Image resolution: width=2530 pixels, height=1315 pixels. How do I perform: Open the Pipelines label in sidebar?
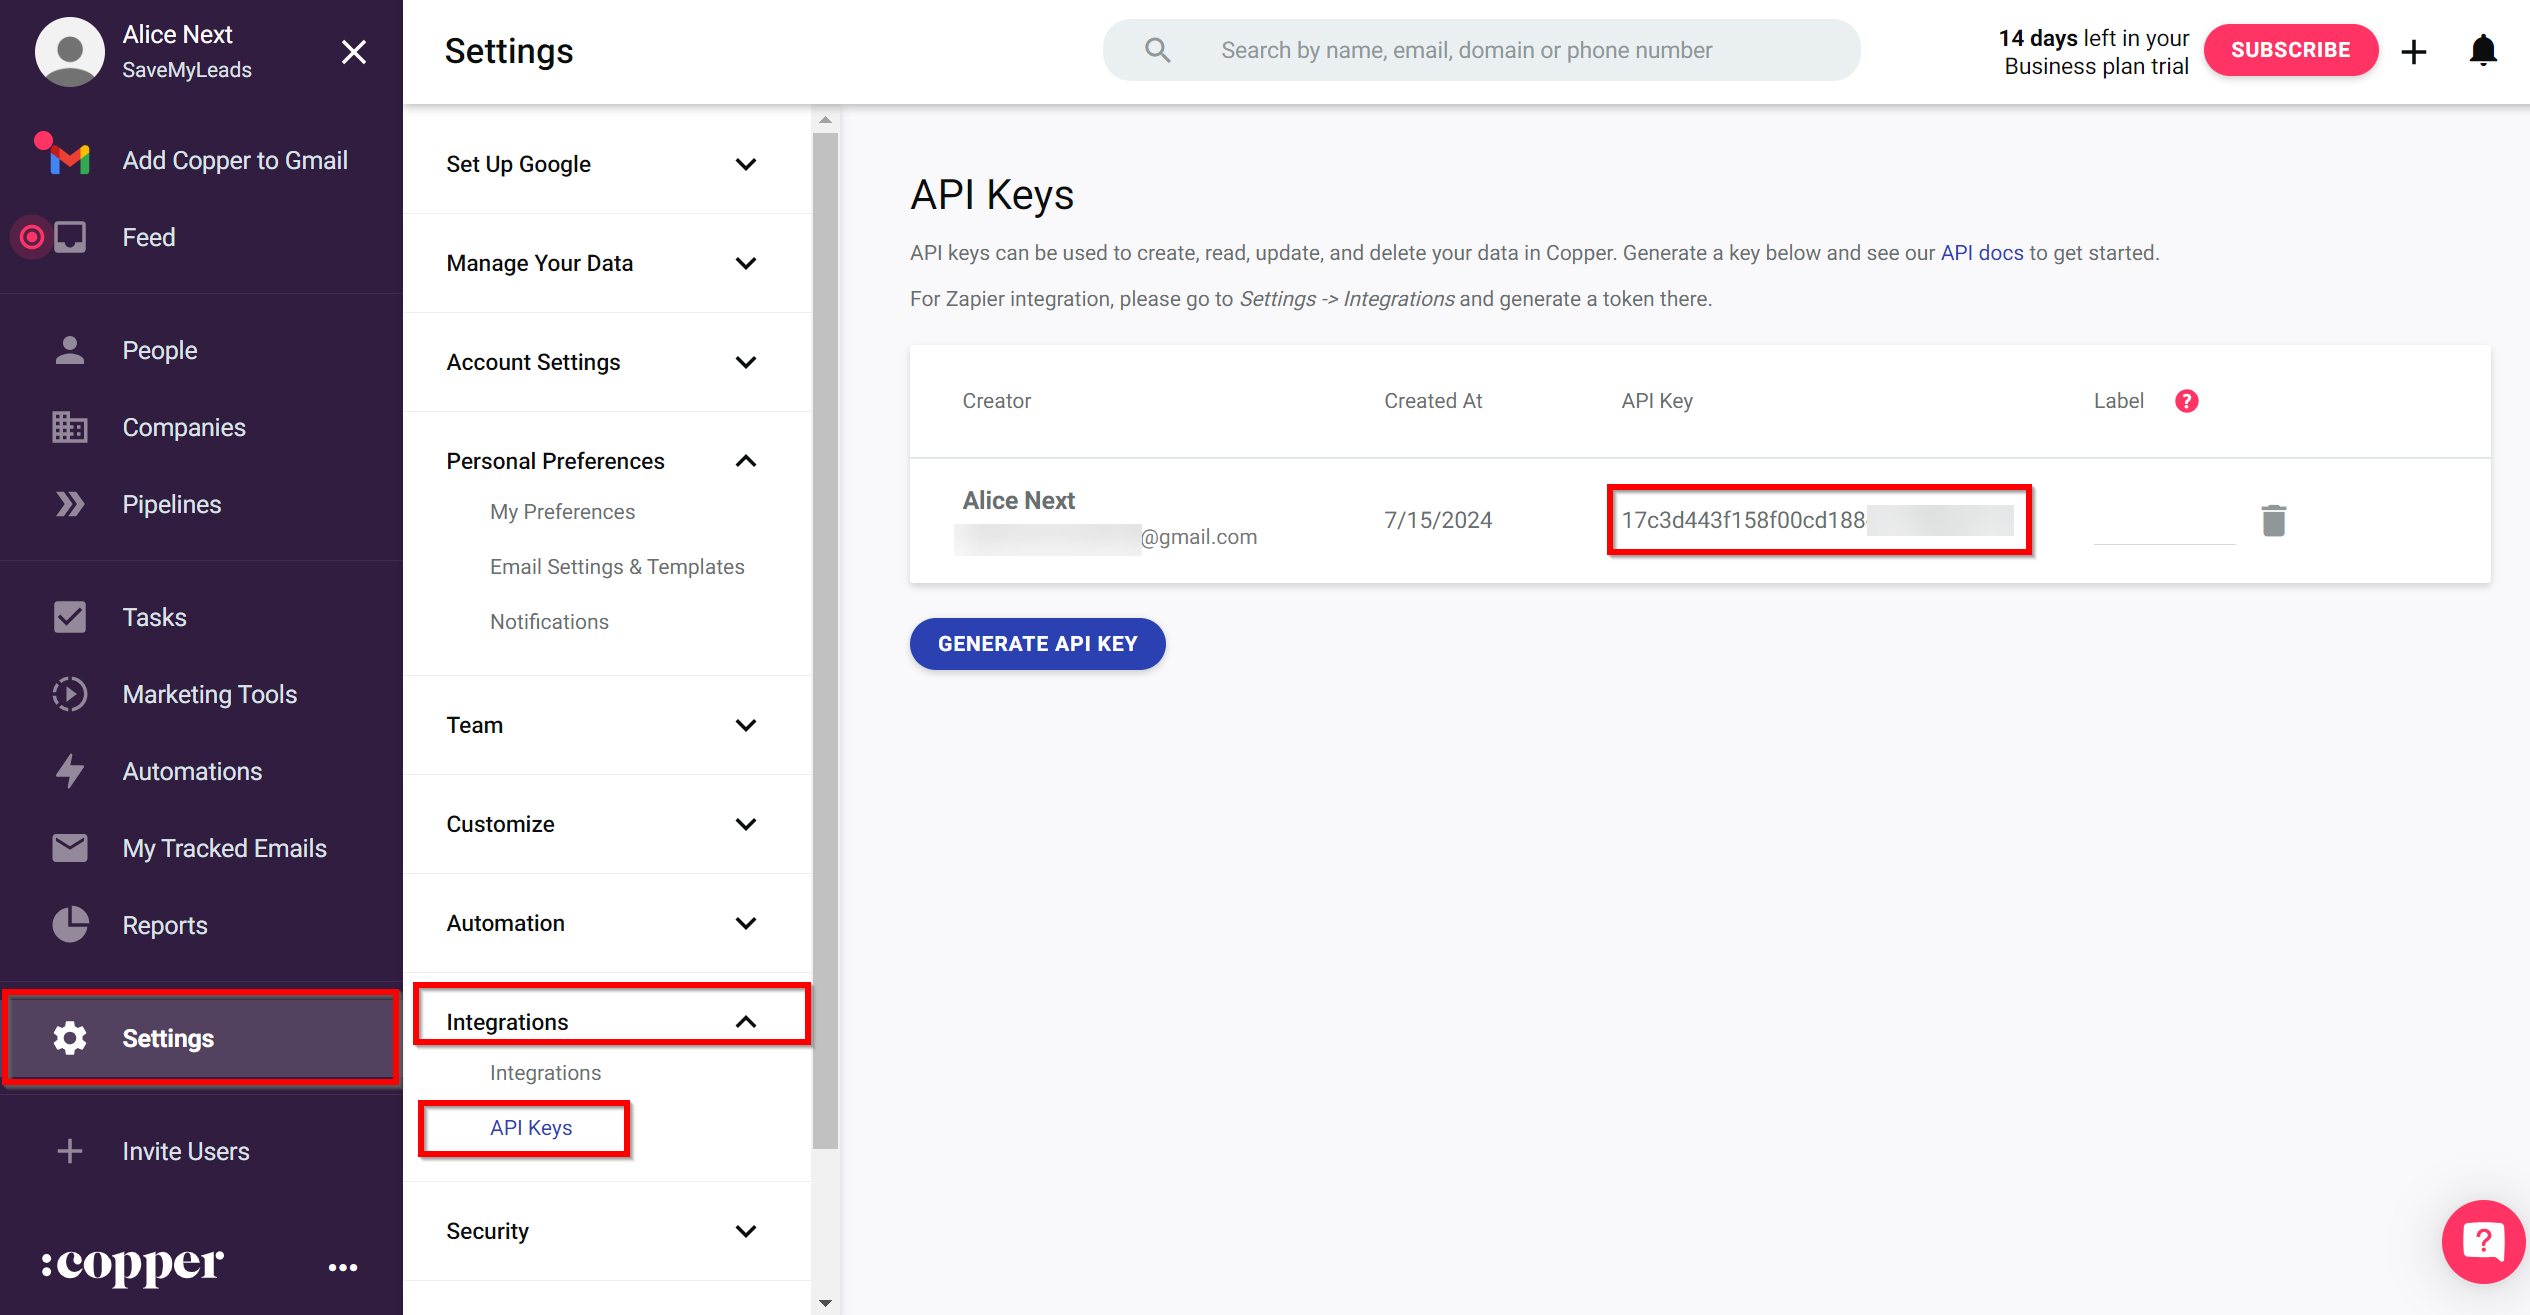pyautogui.click(x=171, y=504)
